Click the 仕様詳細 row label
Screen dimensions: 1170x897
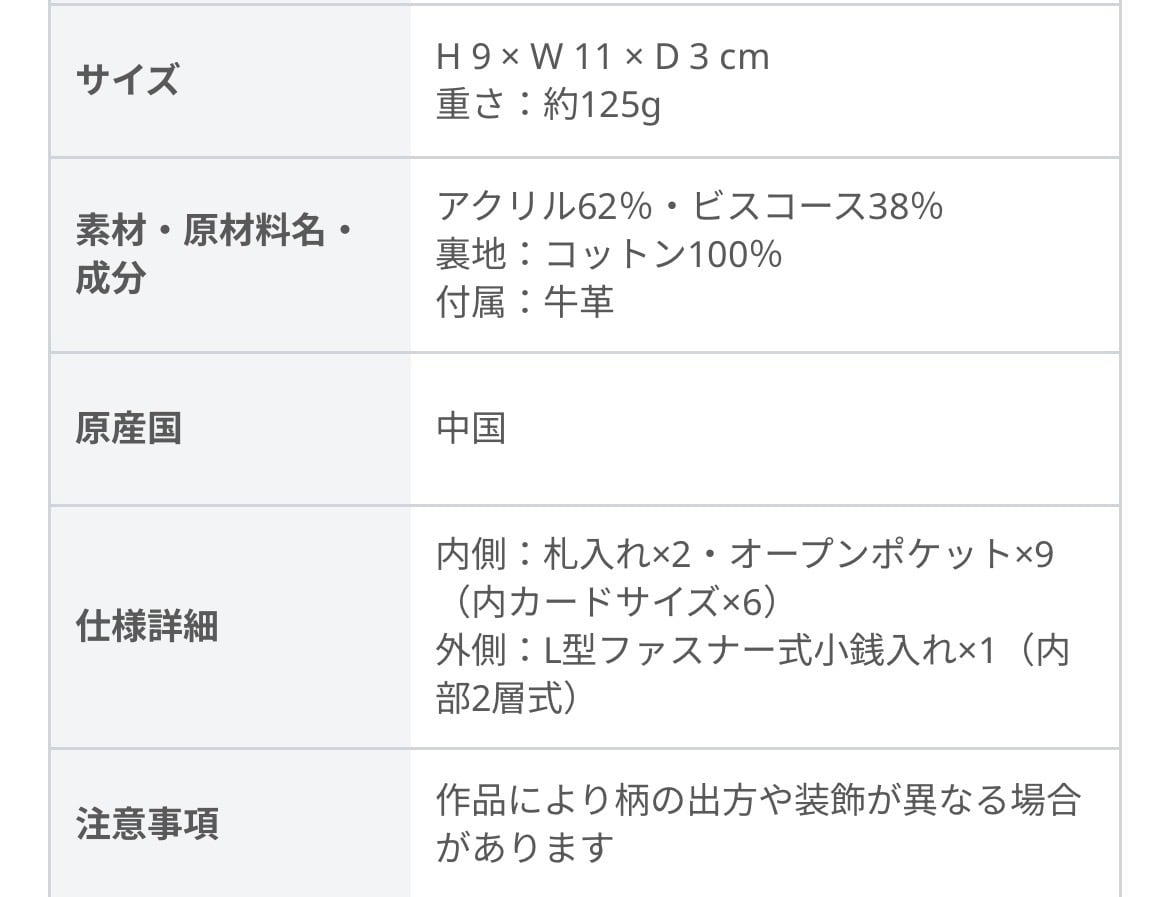pos(146,627)
